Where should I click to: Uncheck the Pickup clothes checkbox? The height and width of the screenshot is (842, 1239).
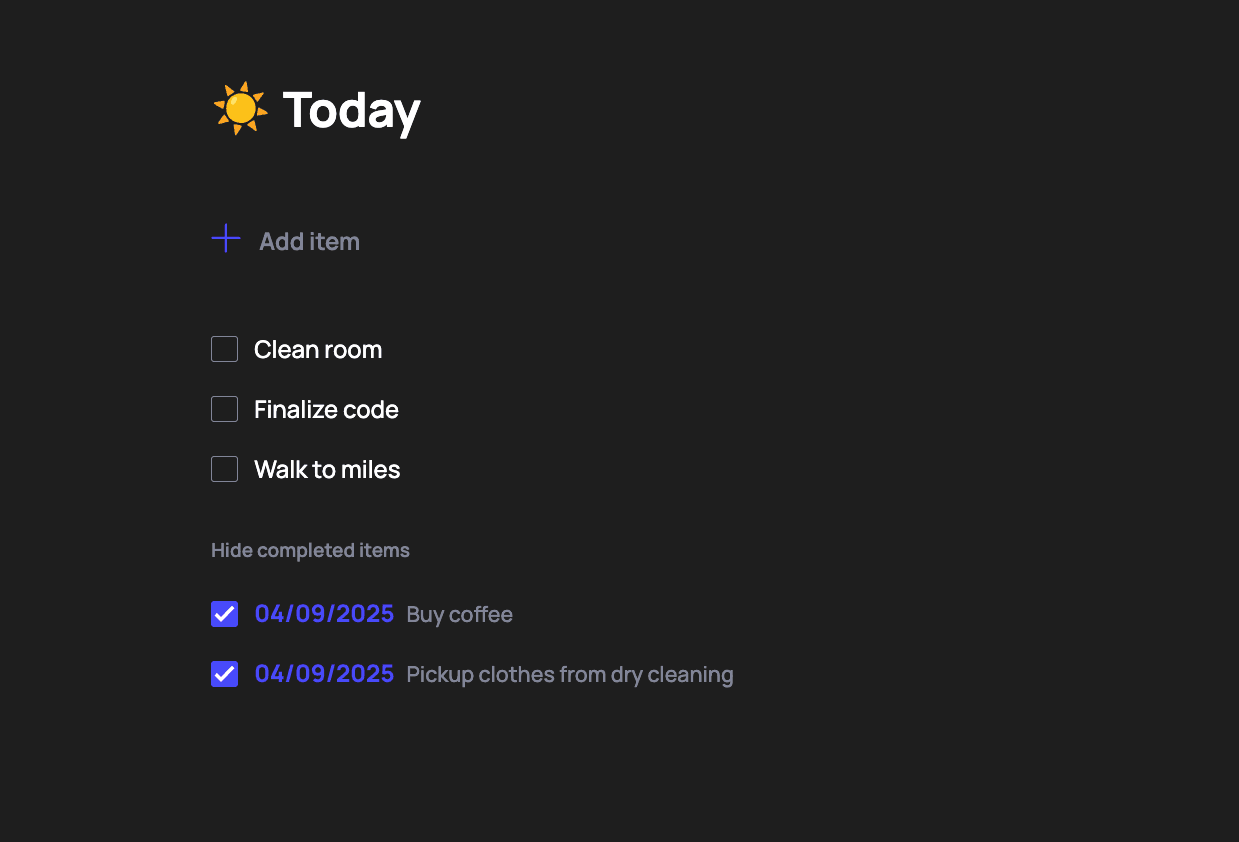[224, 674]
